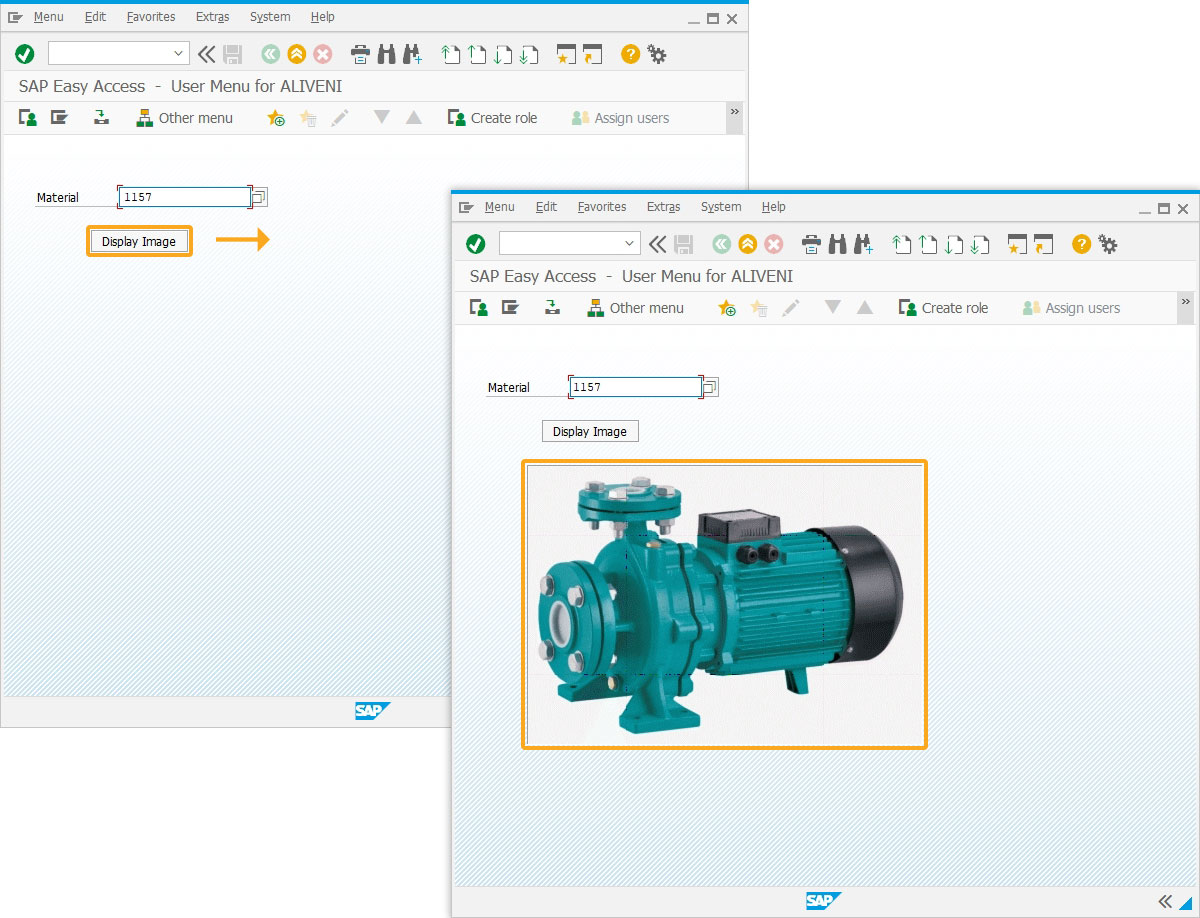Screen dimensions: 1200x918
Task: Collapse command field arrows in front window
Action: 657,244
